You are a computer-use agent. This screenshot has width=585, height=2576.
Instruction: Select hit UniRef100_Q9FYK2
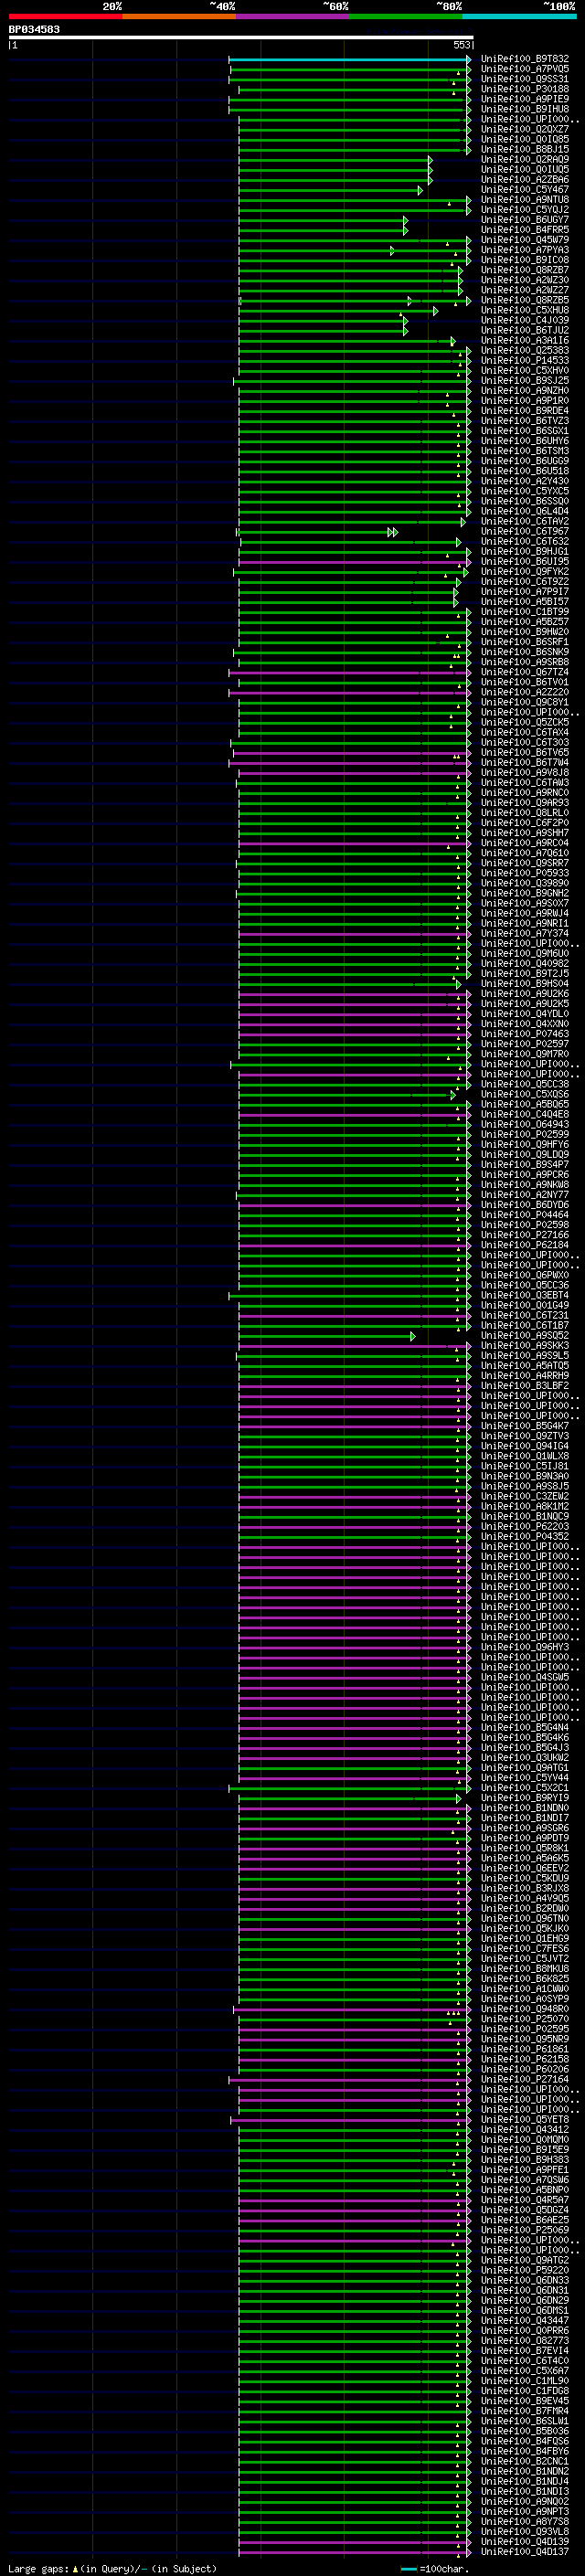pyautogui.click(x=524, y=571)
